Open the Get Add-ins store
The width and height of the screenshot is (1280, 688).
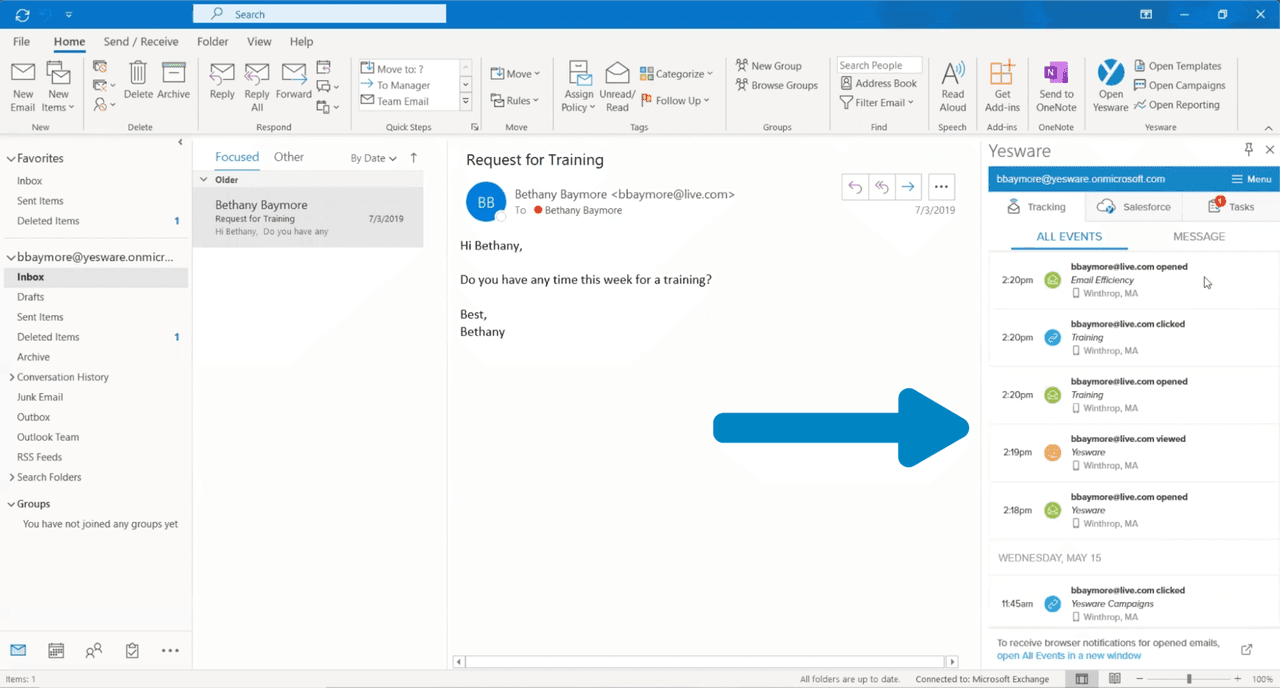[1001, 84]
